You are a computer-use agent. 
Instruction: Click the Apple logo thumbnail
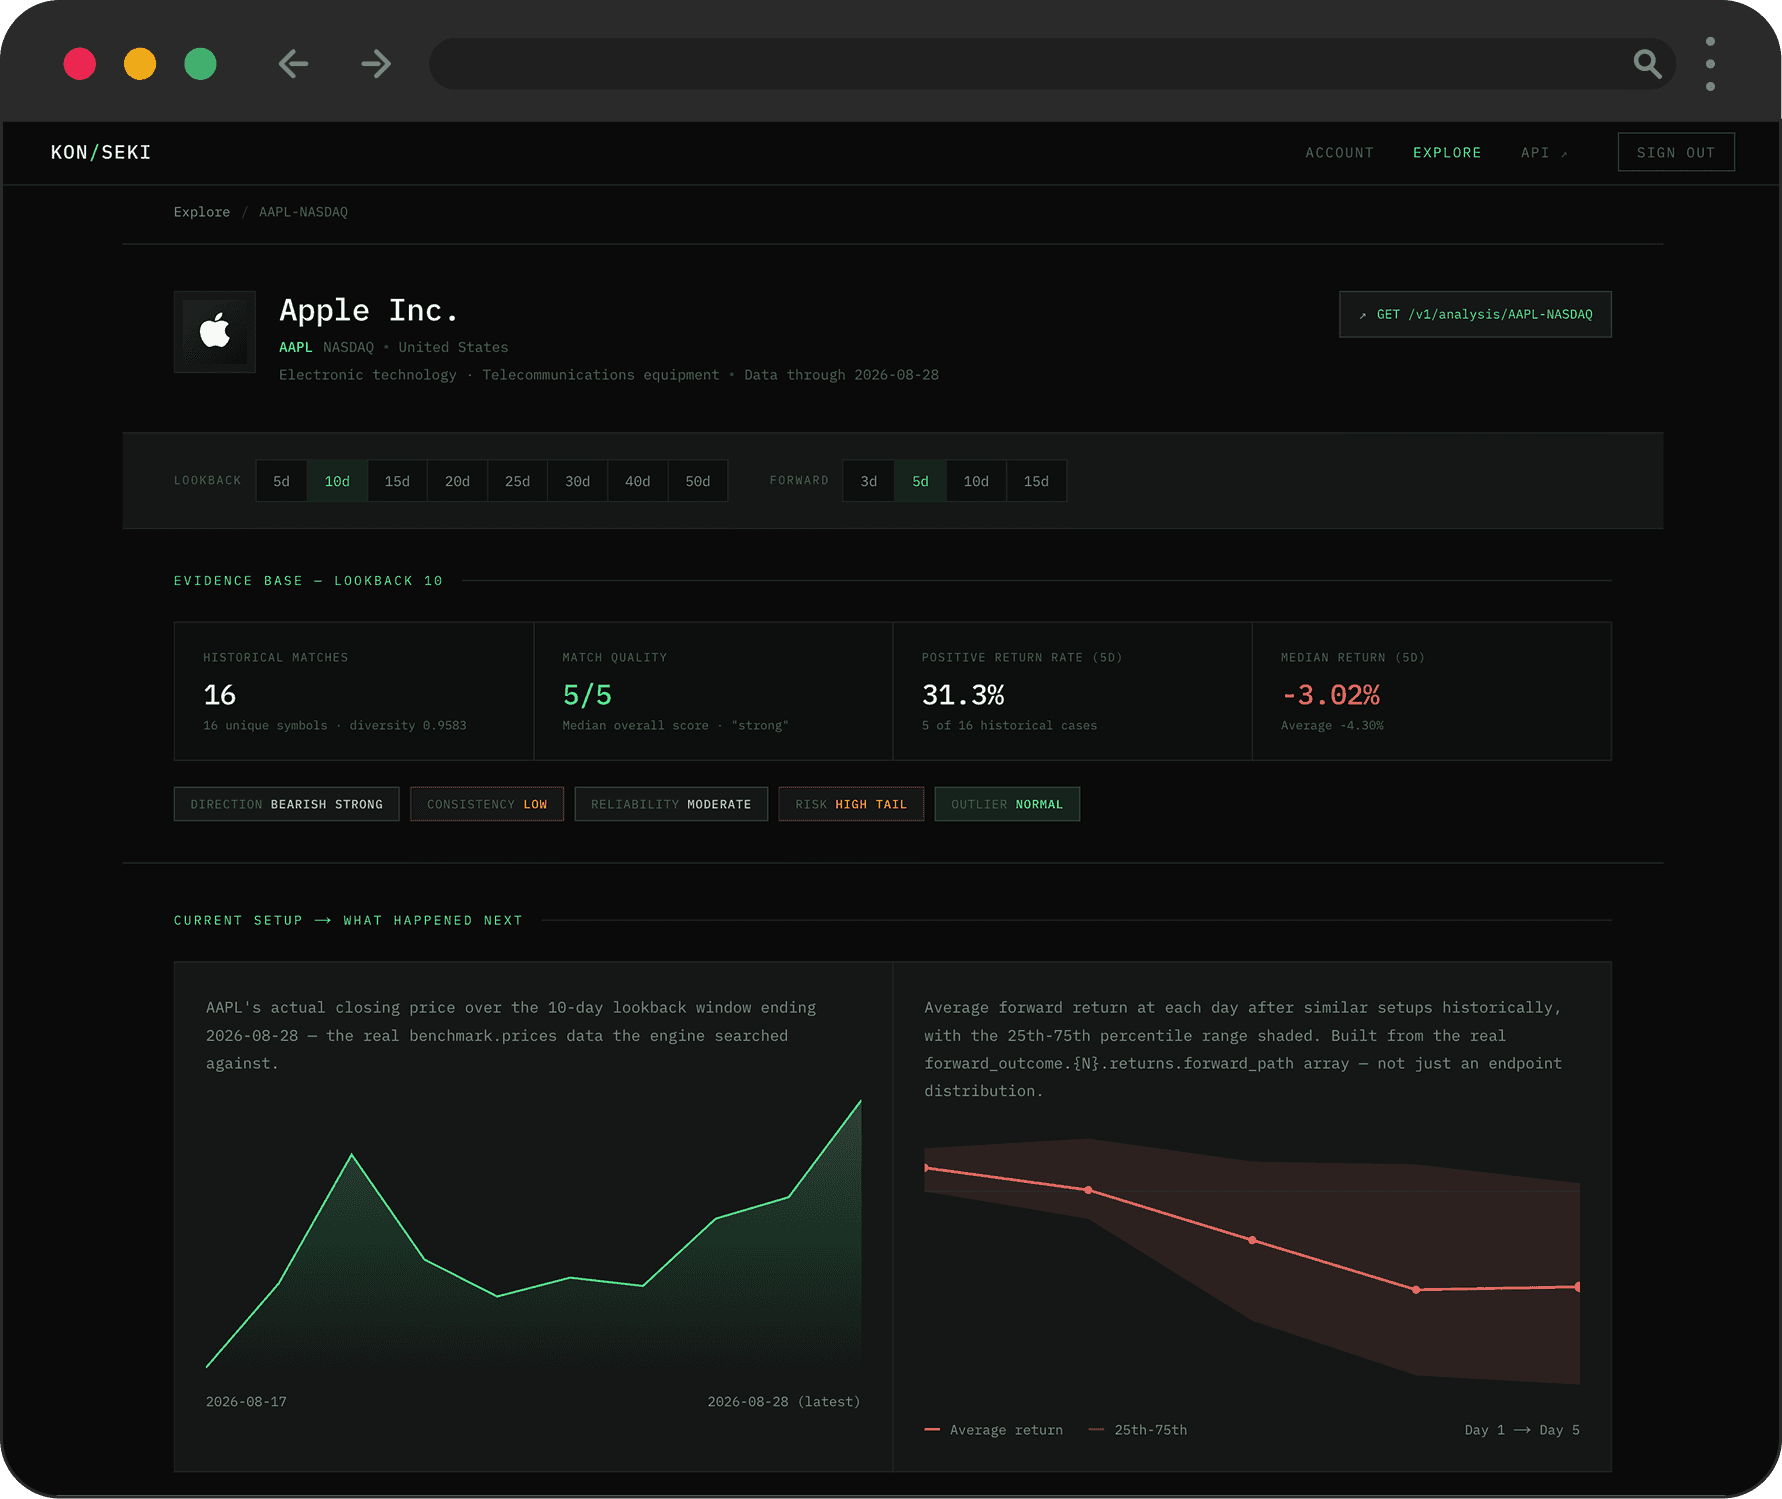click(215, 332)
